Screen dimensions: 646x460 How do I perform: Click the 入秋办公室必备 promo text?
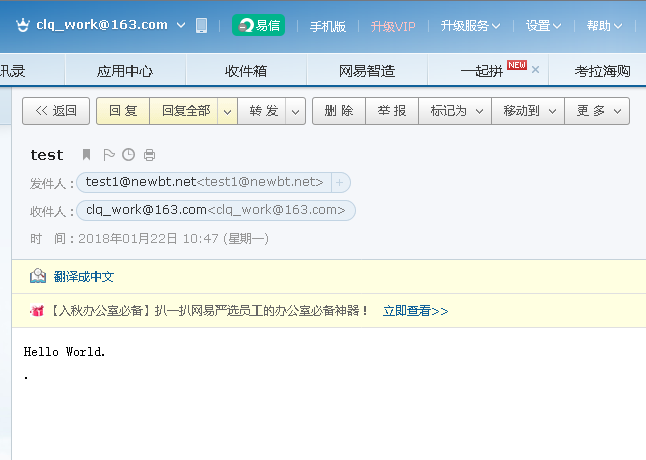coord(210,311)
